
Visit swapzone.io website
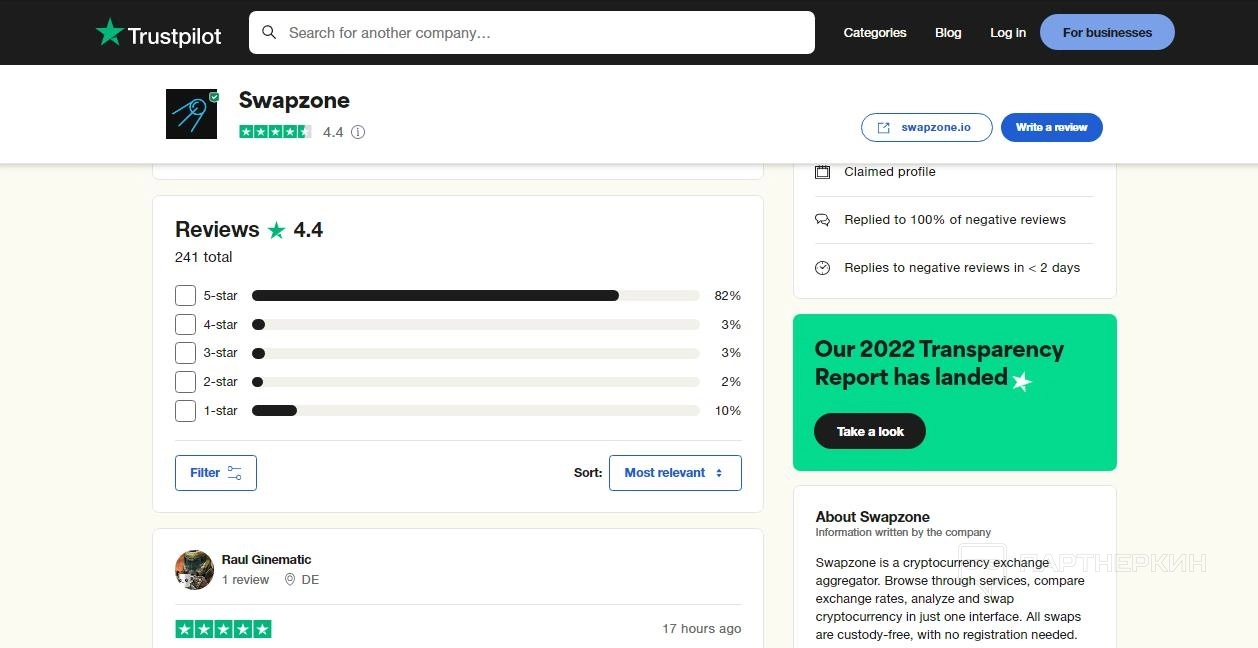click(927, 128)
